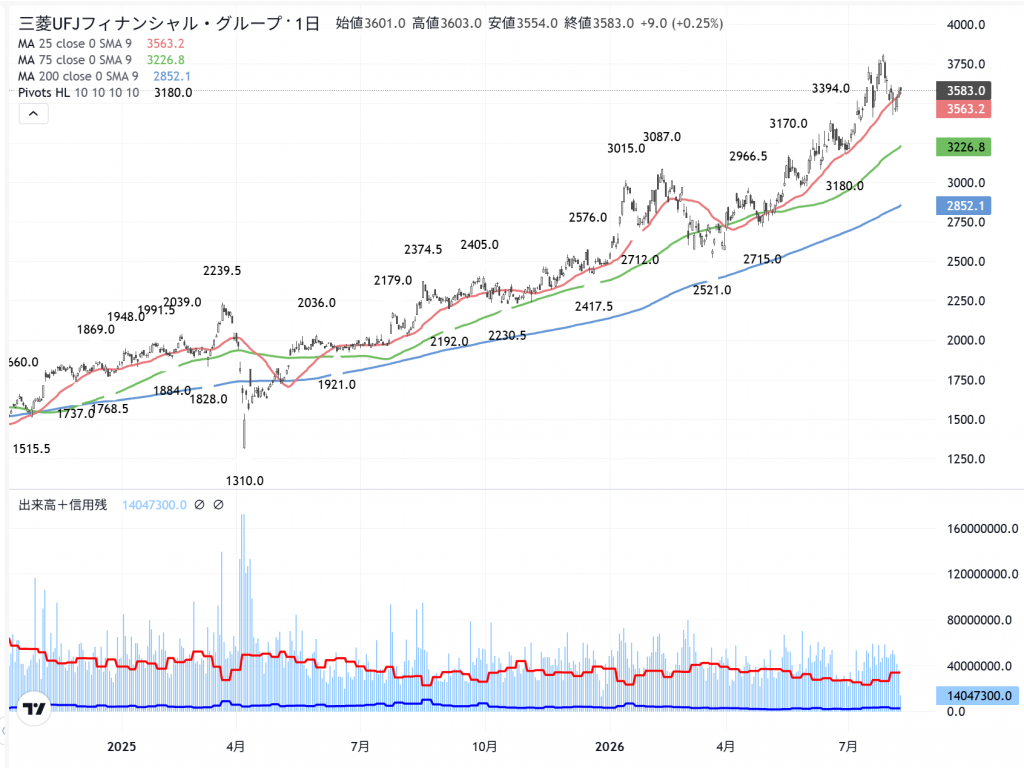Click the red MA 25 value 3563.2 in legend
This screenshot has width=1024, height=768.
coord(165,44)
